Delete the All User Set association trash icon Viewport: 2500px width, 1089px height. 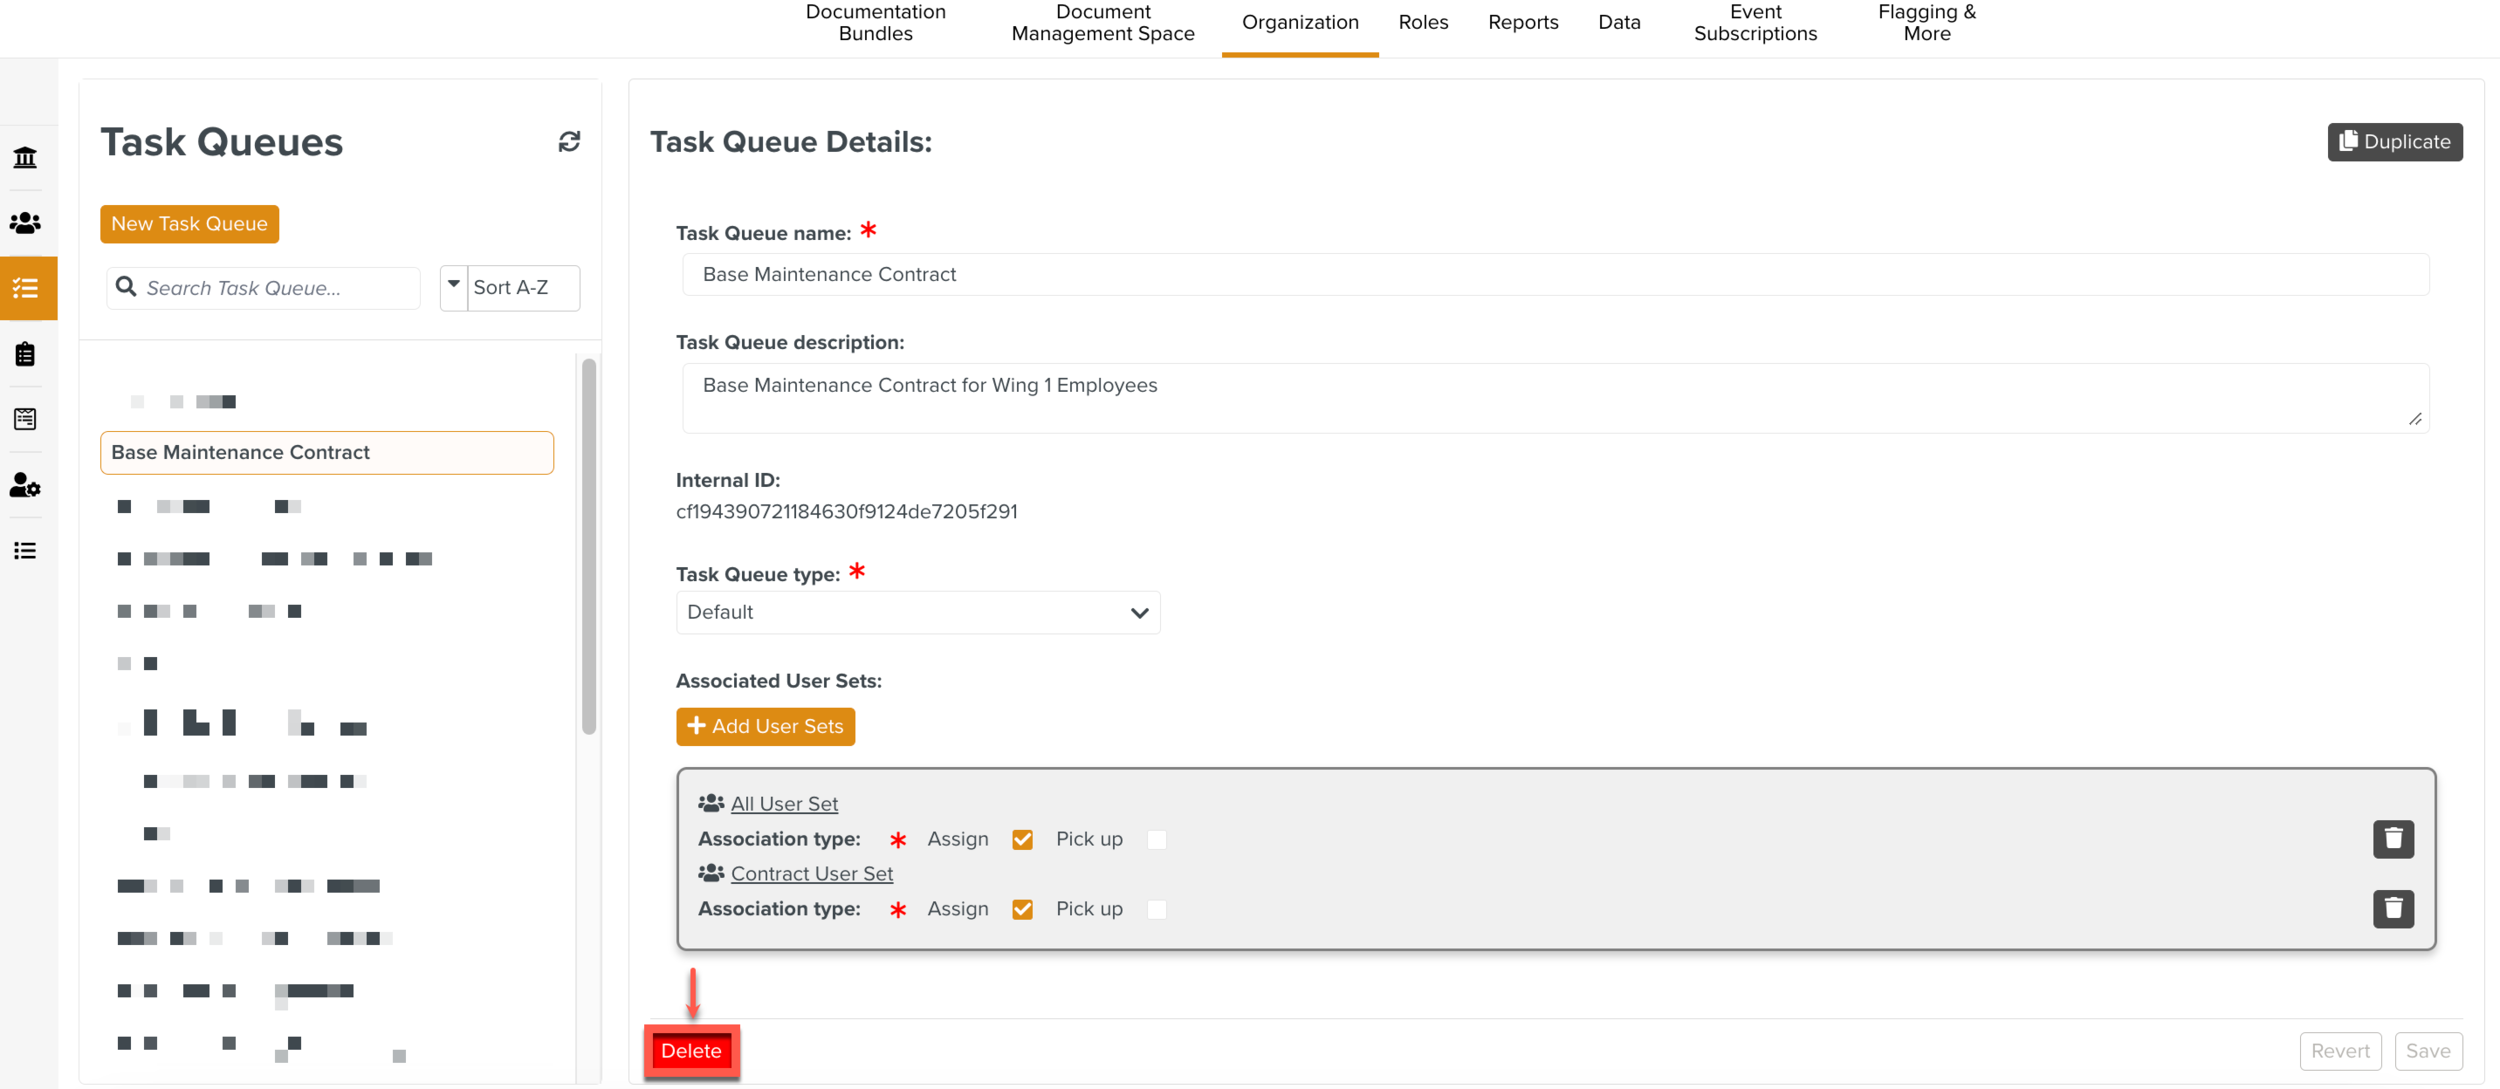tap(2393, 839)
